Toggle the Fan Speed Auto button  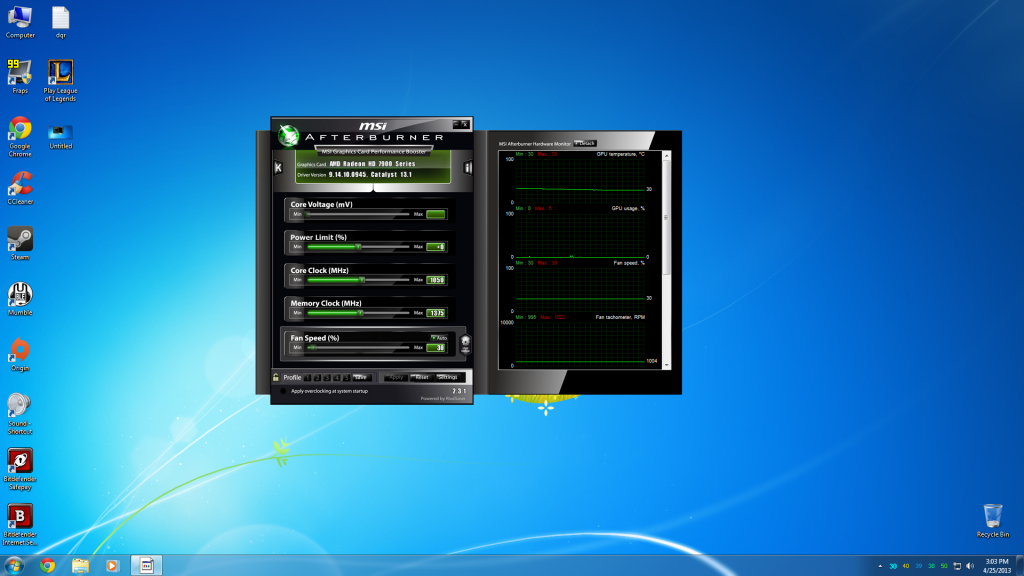point(440,338)
